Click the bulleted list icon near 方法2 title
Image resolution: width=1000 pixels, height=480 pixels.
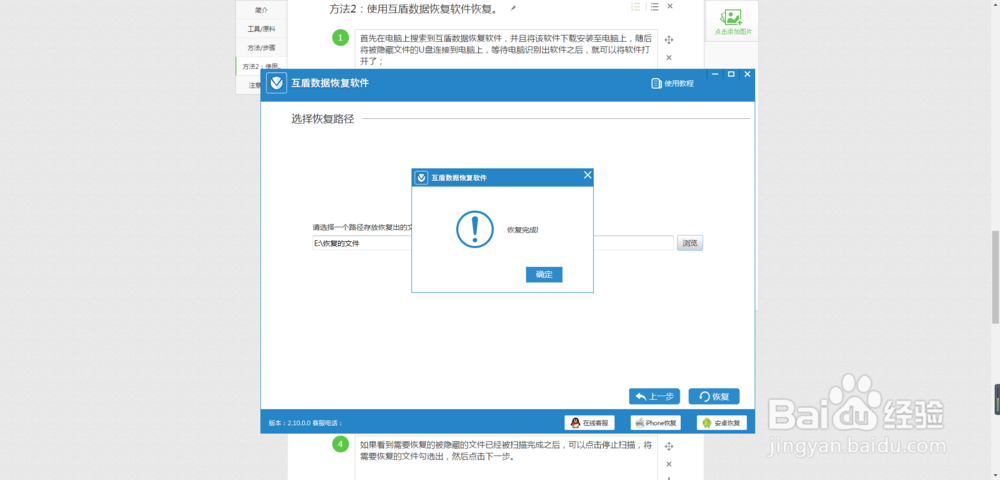(654, 6)
